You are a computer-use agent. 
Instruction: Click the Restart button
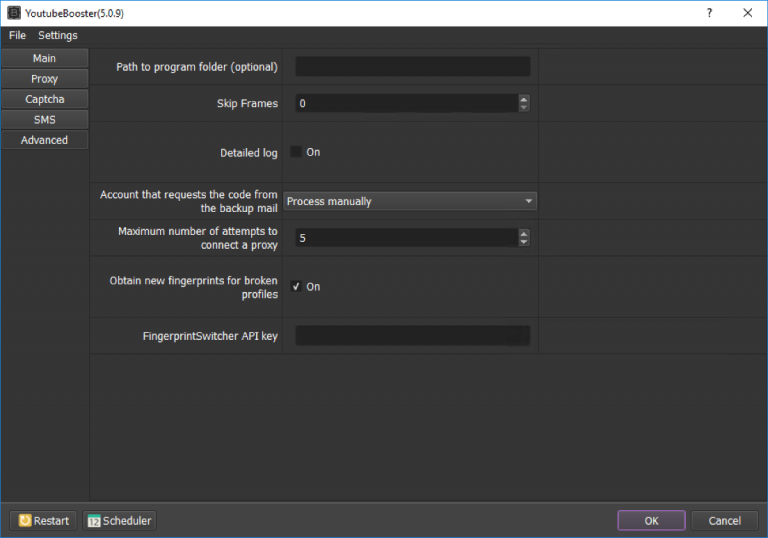pos(44,520)
